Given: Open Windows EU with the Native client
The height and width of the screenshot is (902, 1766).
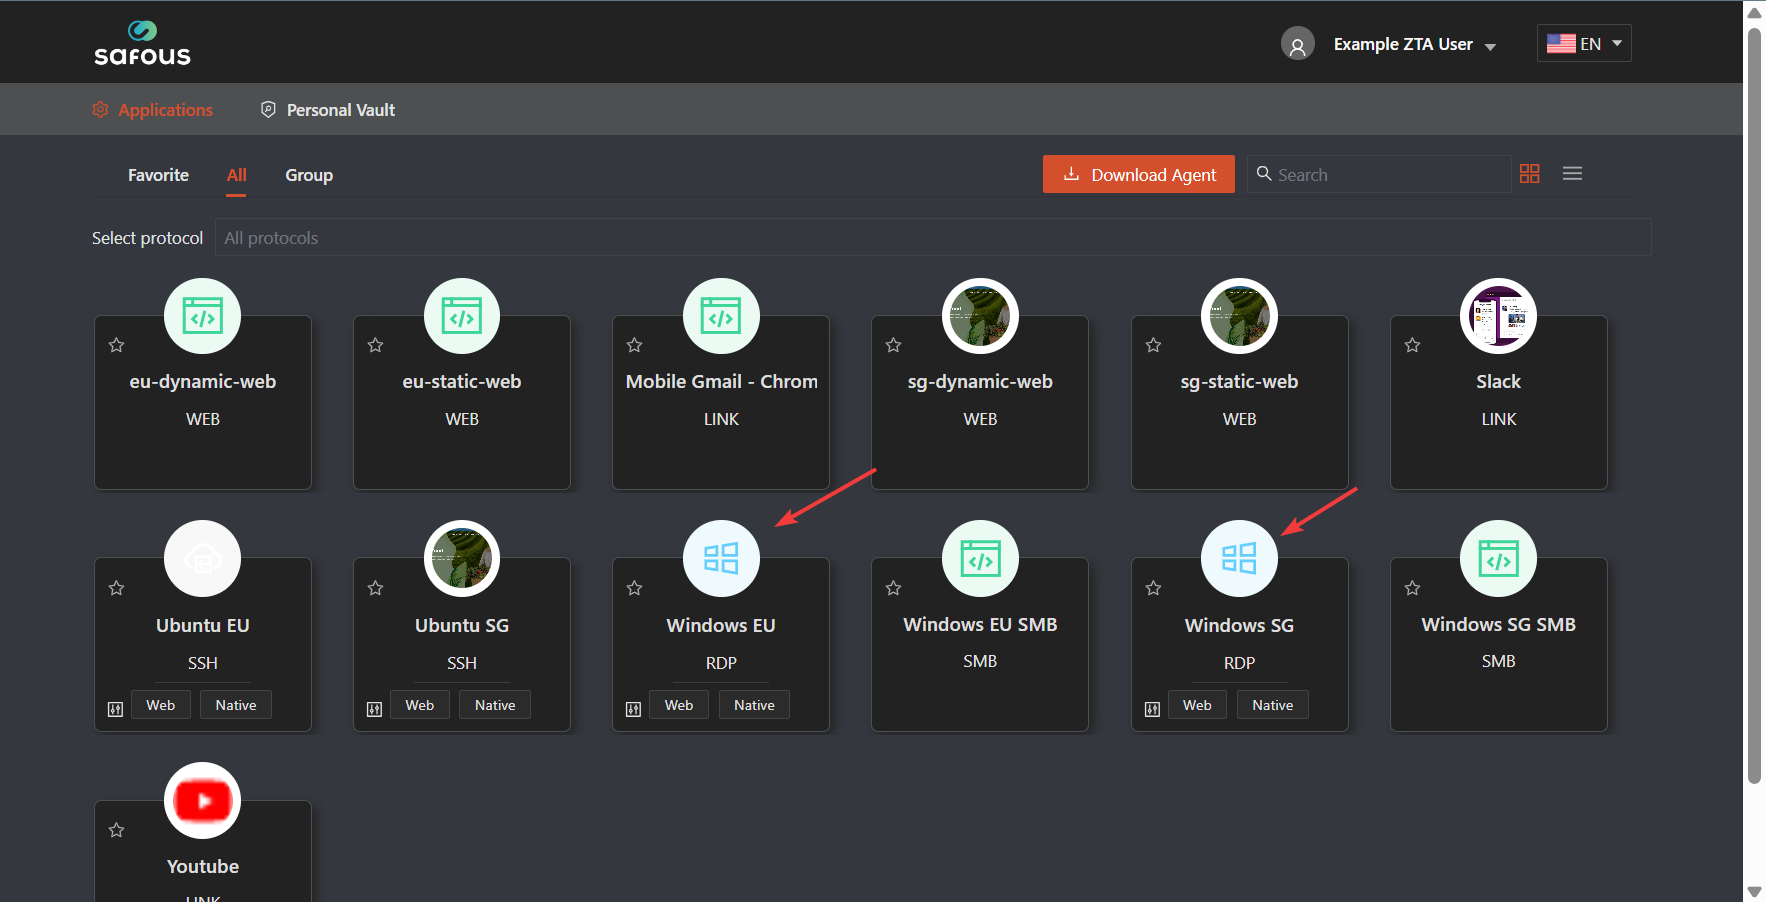Looking at the screenshot, I should 754,704.
